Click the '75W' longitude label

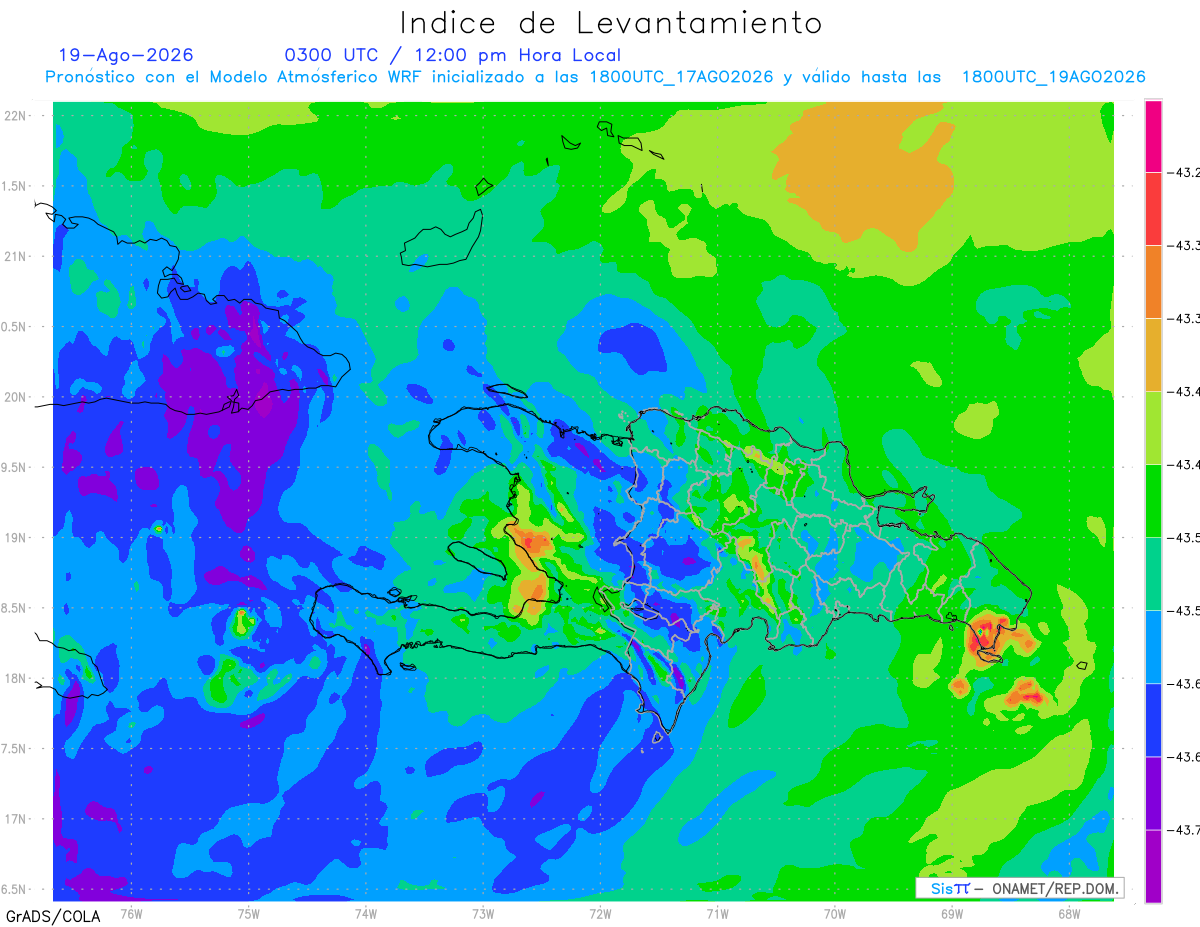(248, 913)
